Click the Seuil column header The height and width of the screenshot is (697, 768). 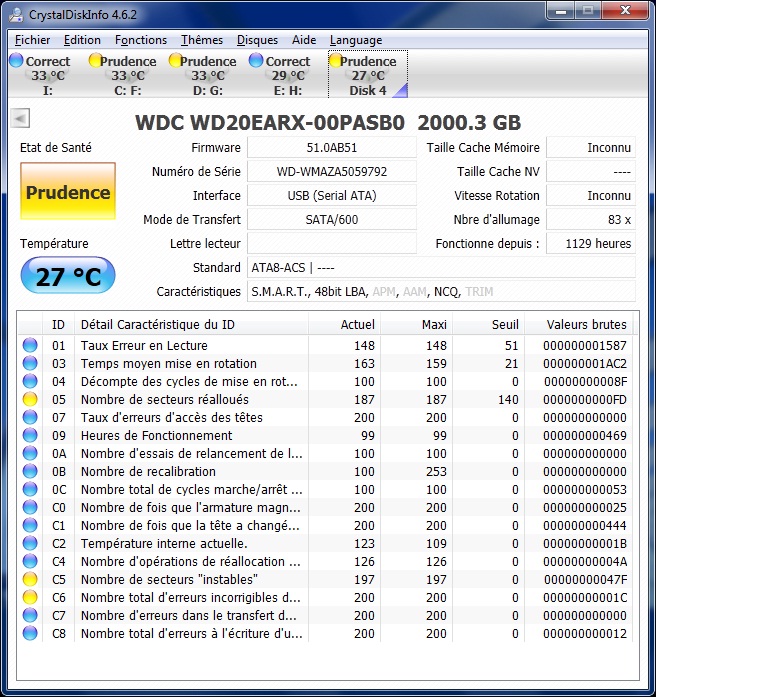(x=488, y=324)
